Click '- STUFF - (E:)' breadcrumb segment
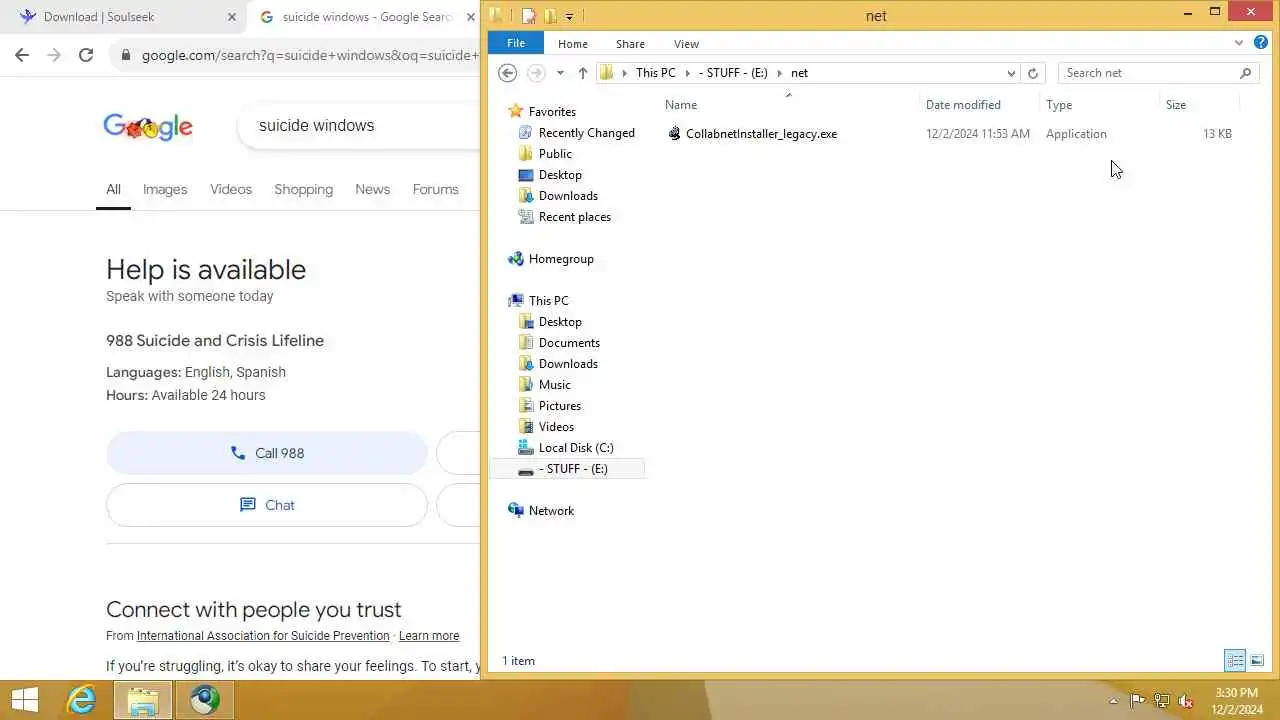The width and height of the screenshot is (1280, 720). point(733,73)
